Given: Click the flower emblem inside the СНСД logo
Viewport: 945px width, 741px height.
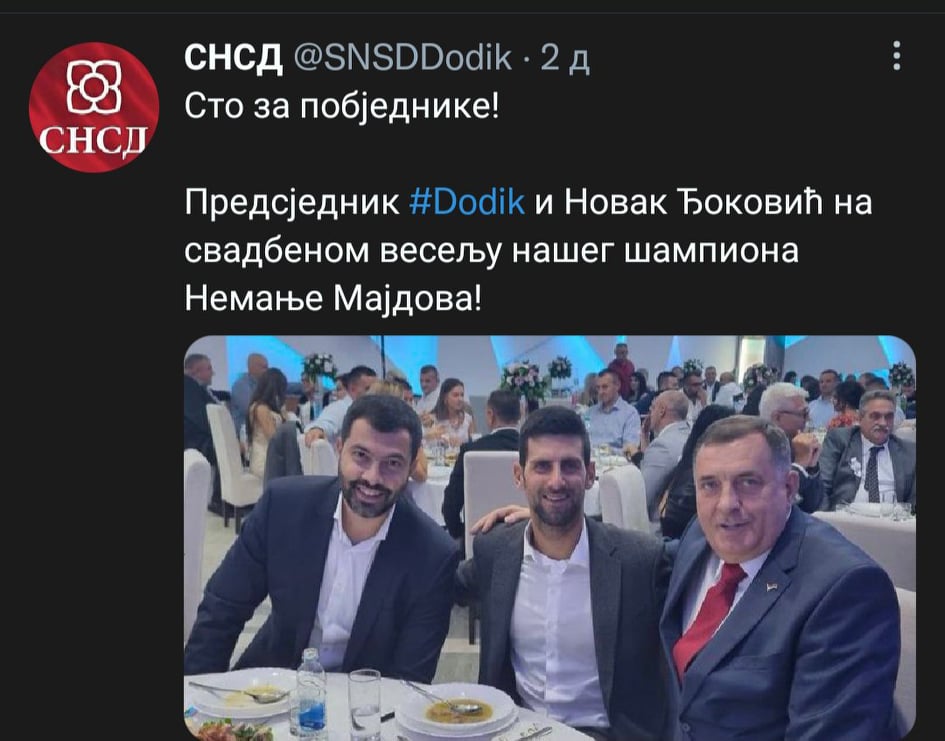Looking at the screenshot, I should (94, 87).
